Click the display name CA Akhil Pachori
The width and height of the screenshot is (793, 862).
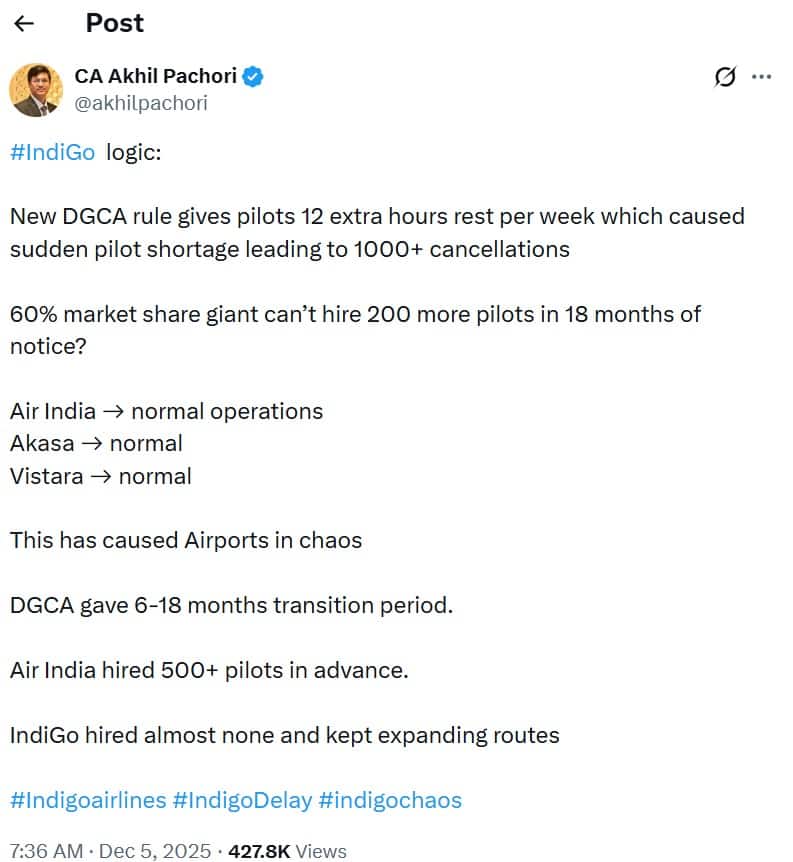(x=157, y=76)
